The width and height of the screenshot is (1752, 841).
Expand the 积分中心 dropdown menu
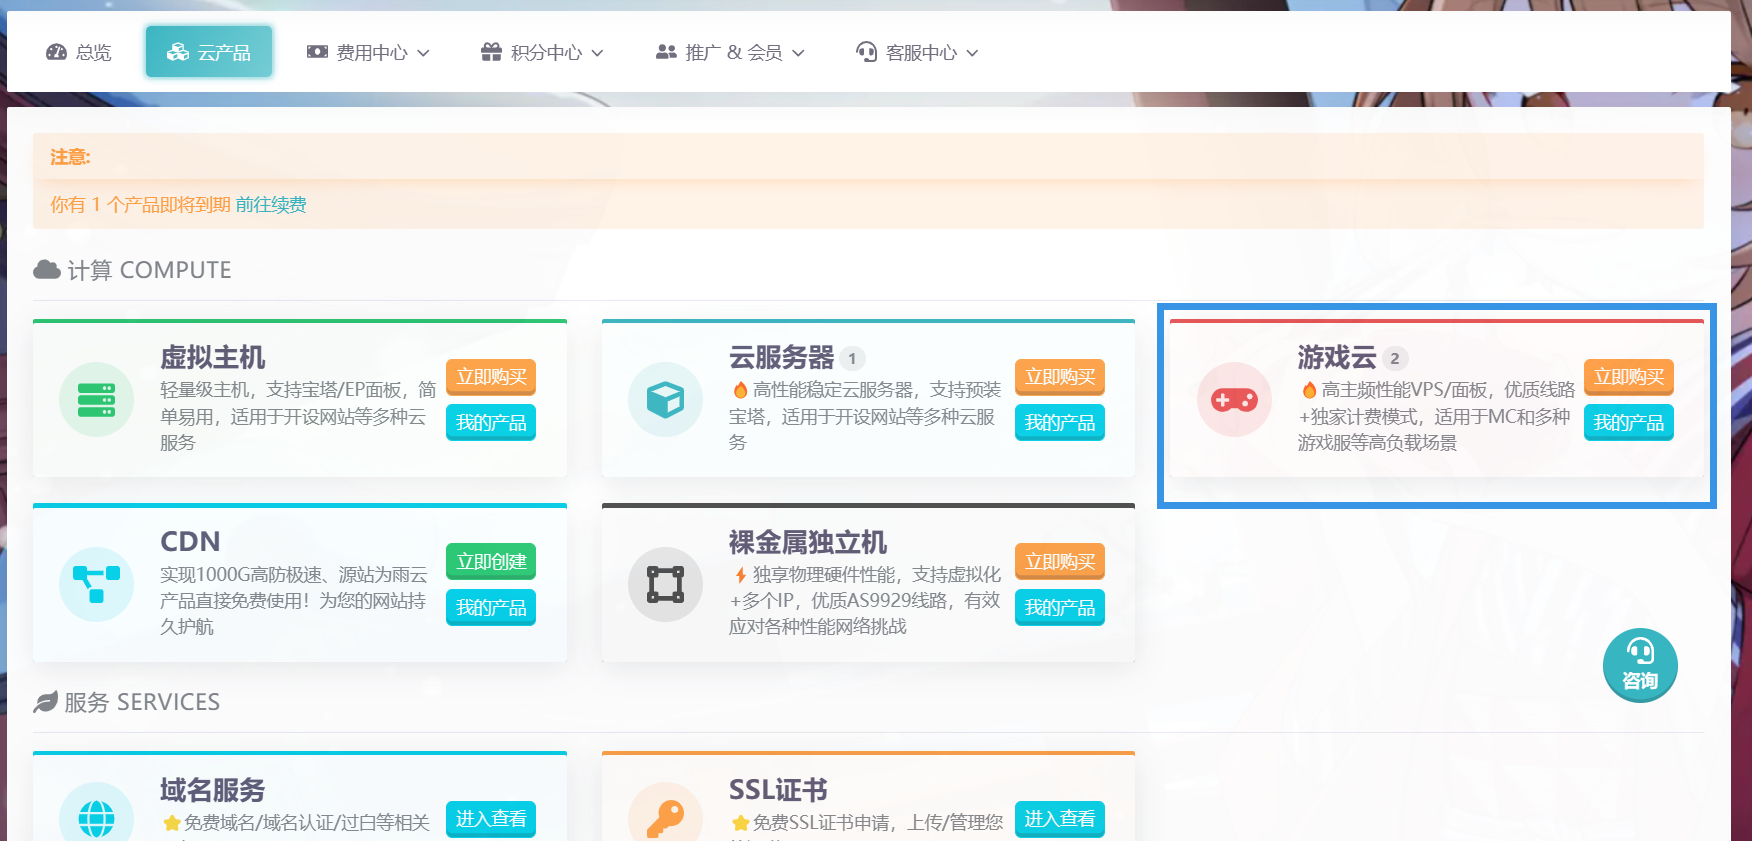pyautogui.click(x=543, y=52)
